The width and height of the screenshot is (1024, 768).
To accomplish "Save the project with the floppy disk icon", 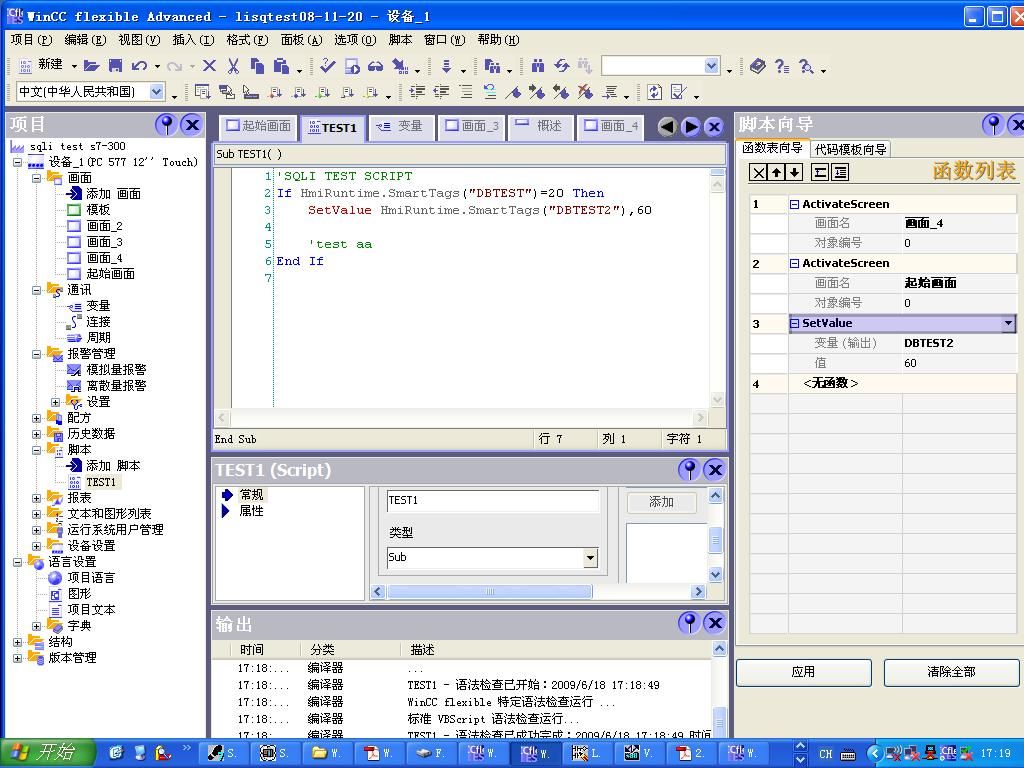I will click(x=115, y=66).
